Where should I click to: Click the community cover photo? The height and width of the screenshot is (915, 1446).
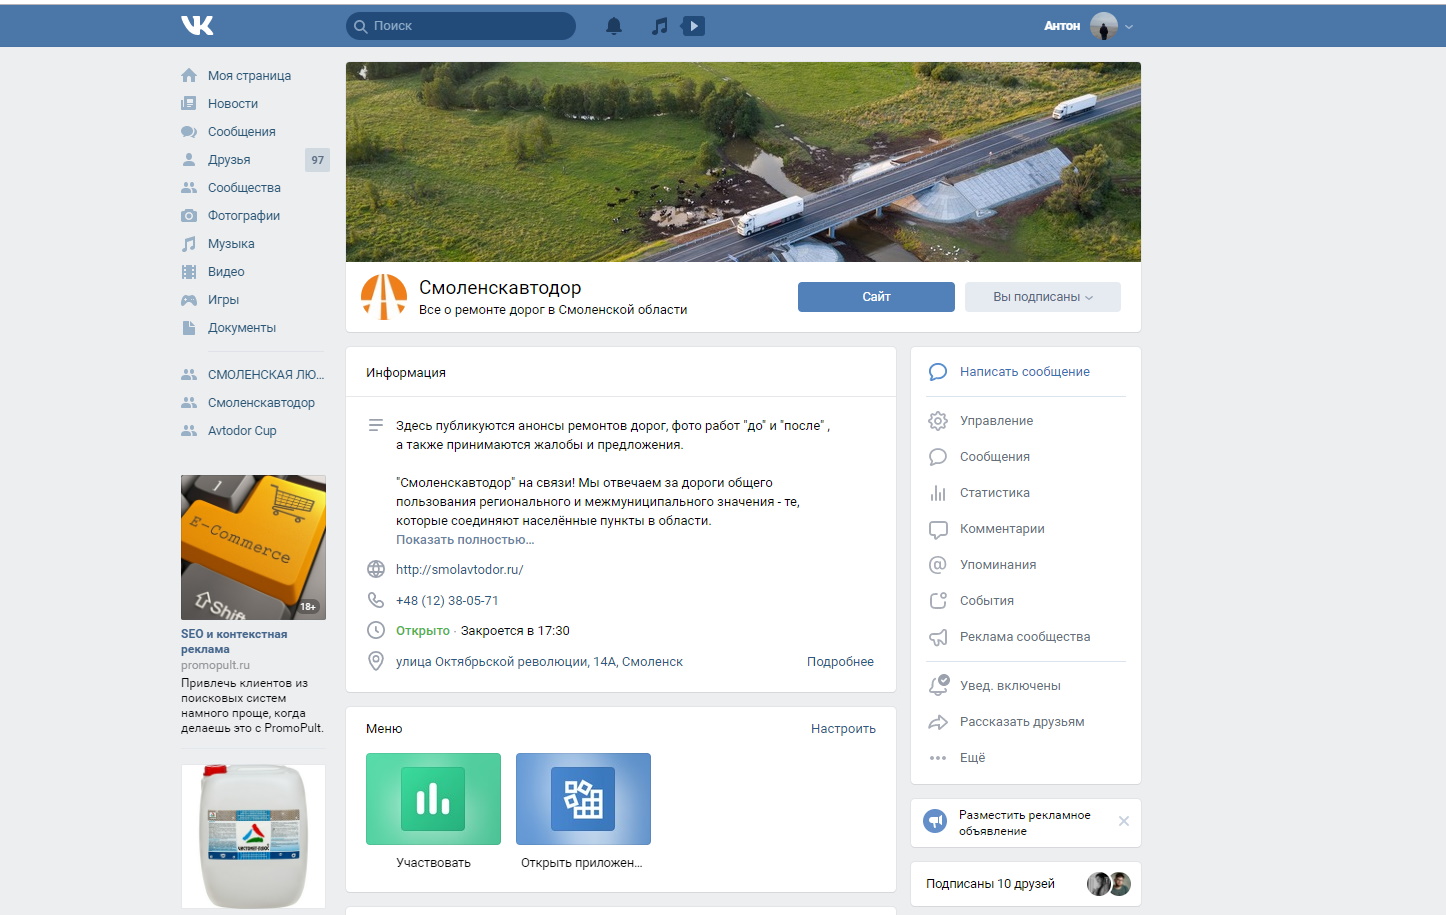pyautogui.click(x=743, y=162)
